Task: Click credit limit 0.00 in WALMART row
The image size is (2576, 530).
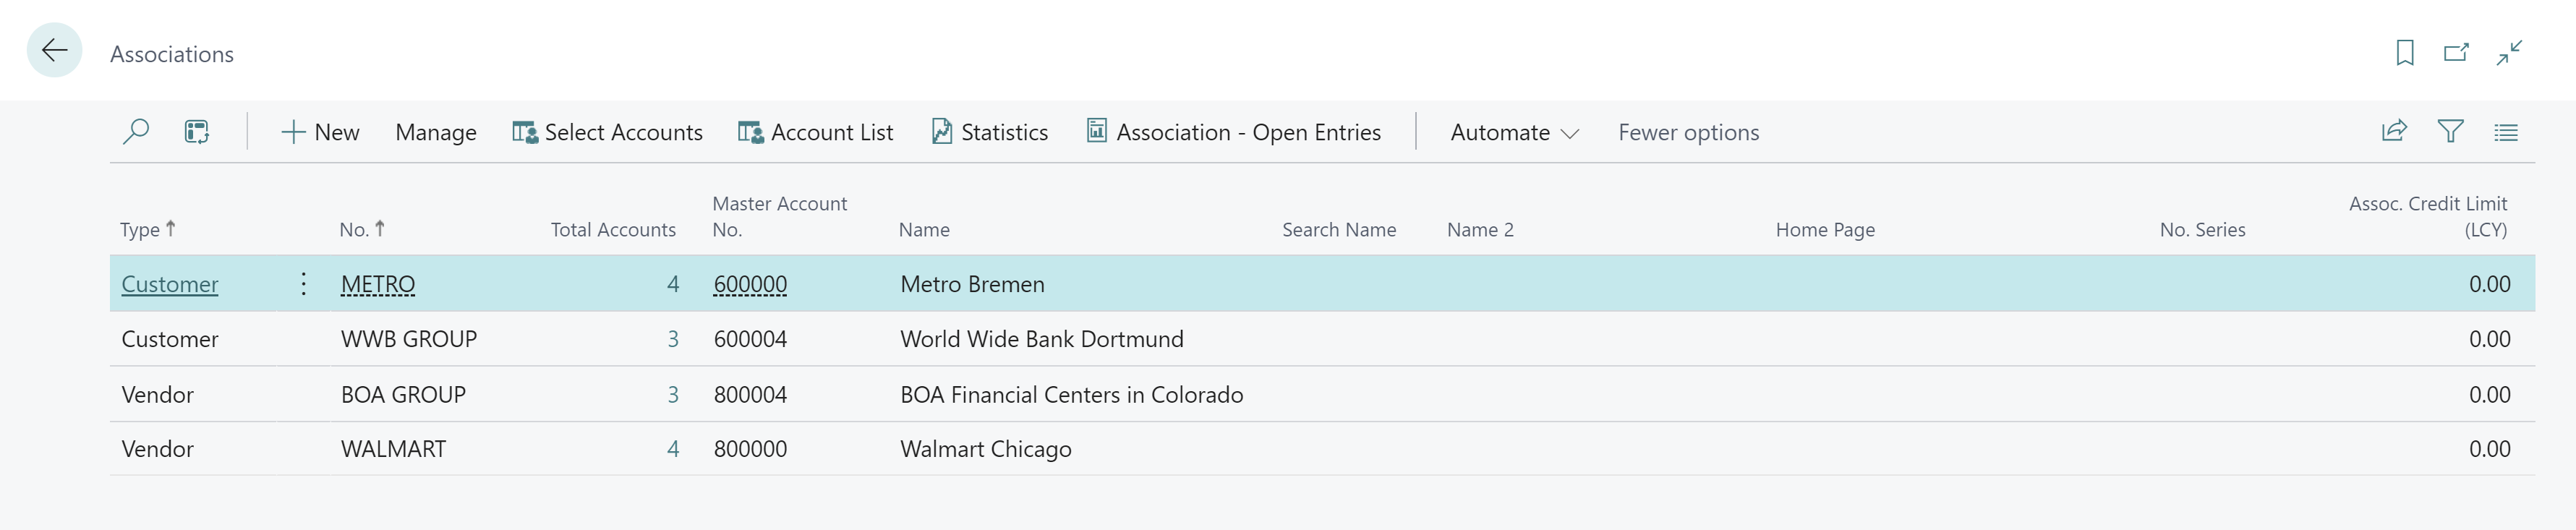Action: coord(2489,449)
